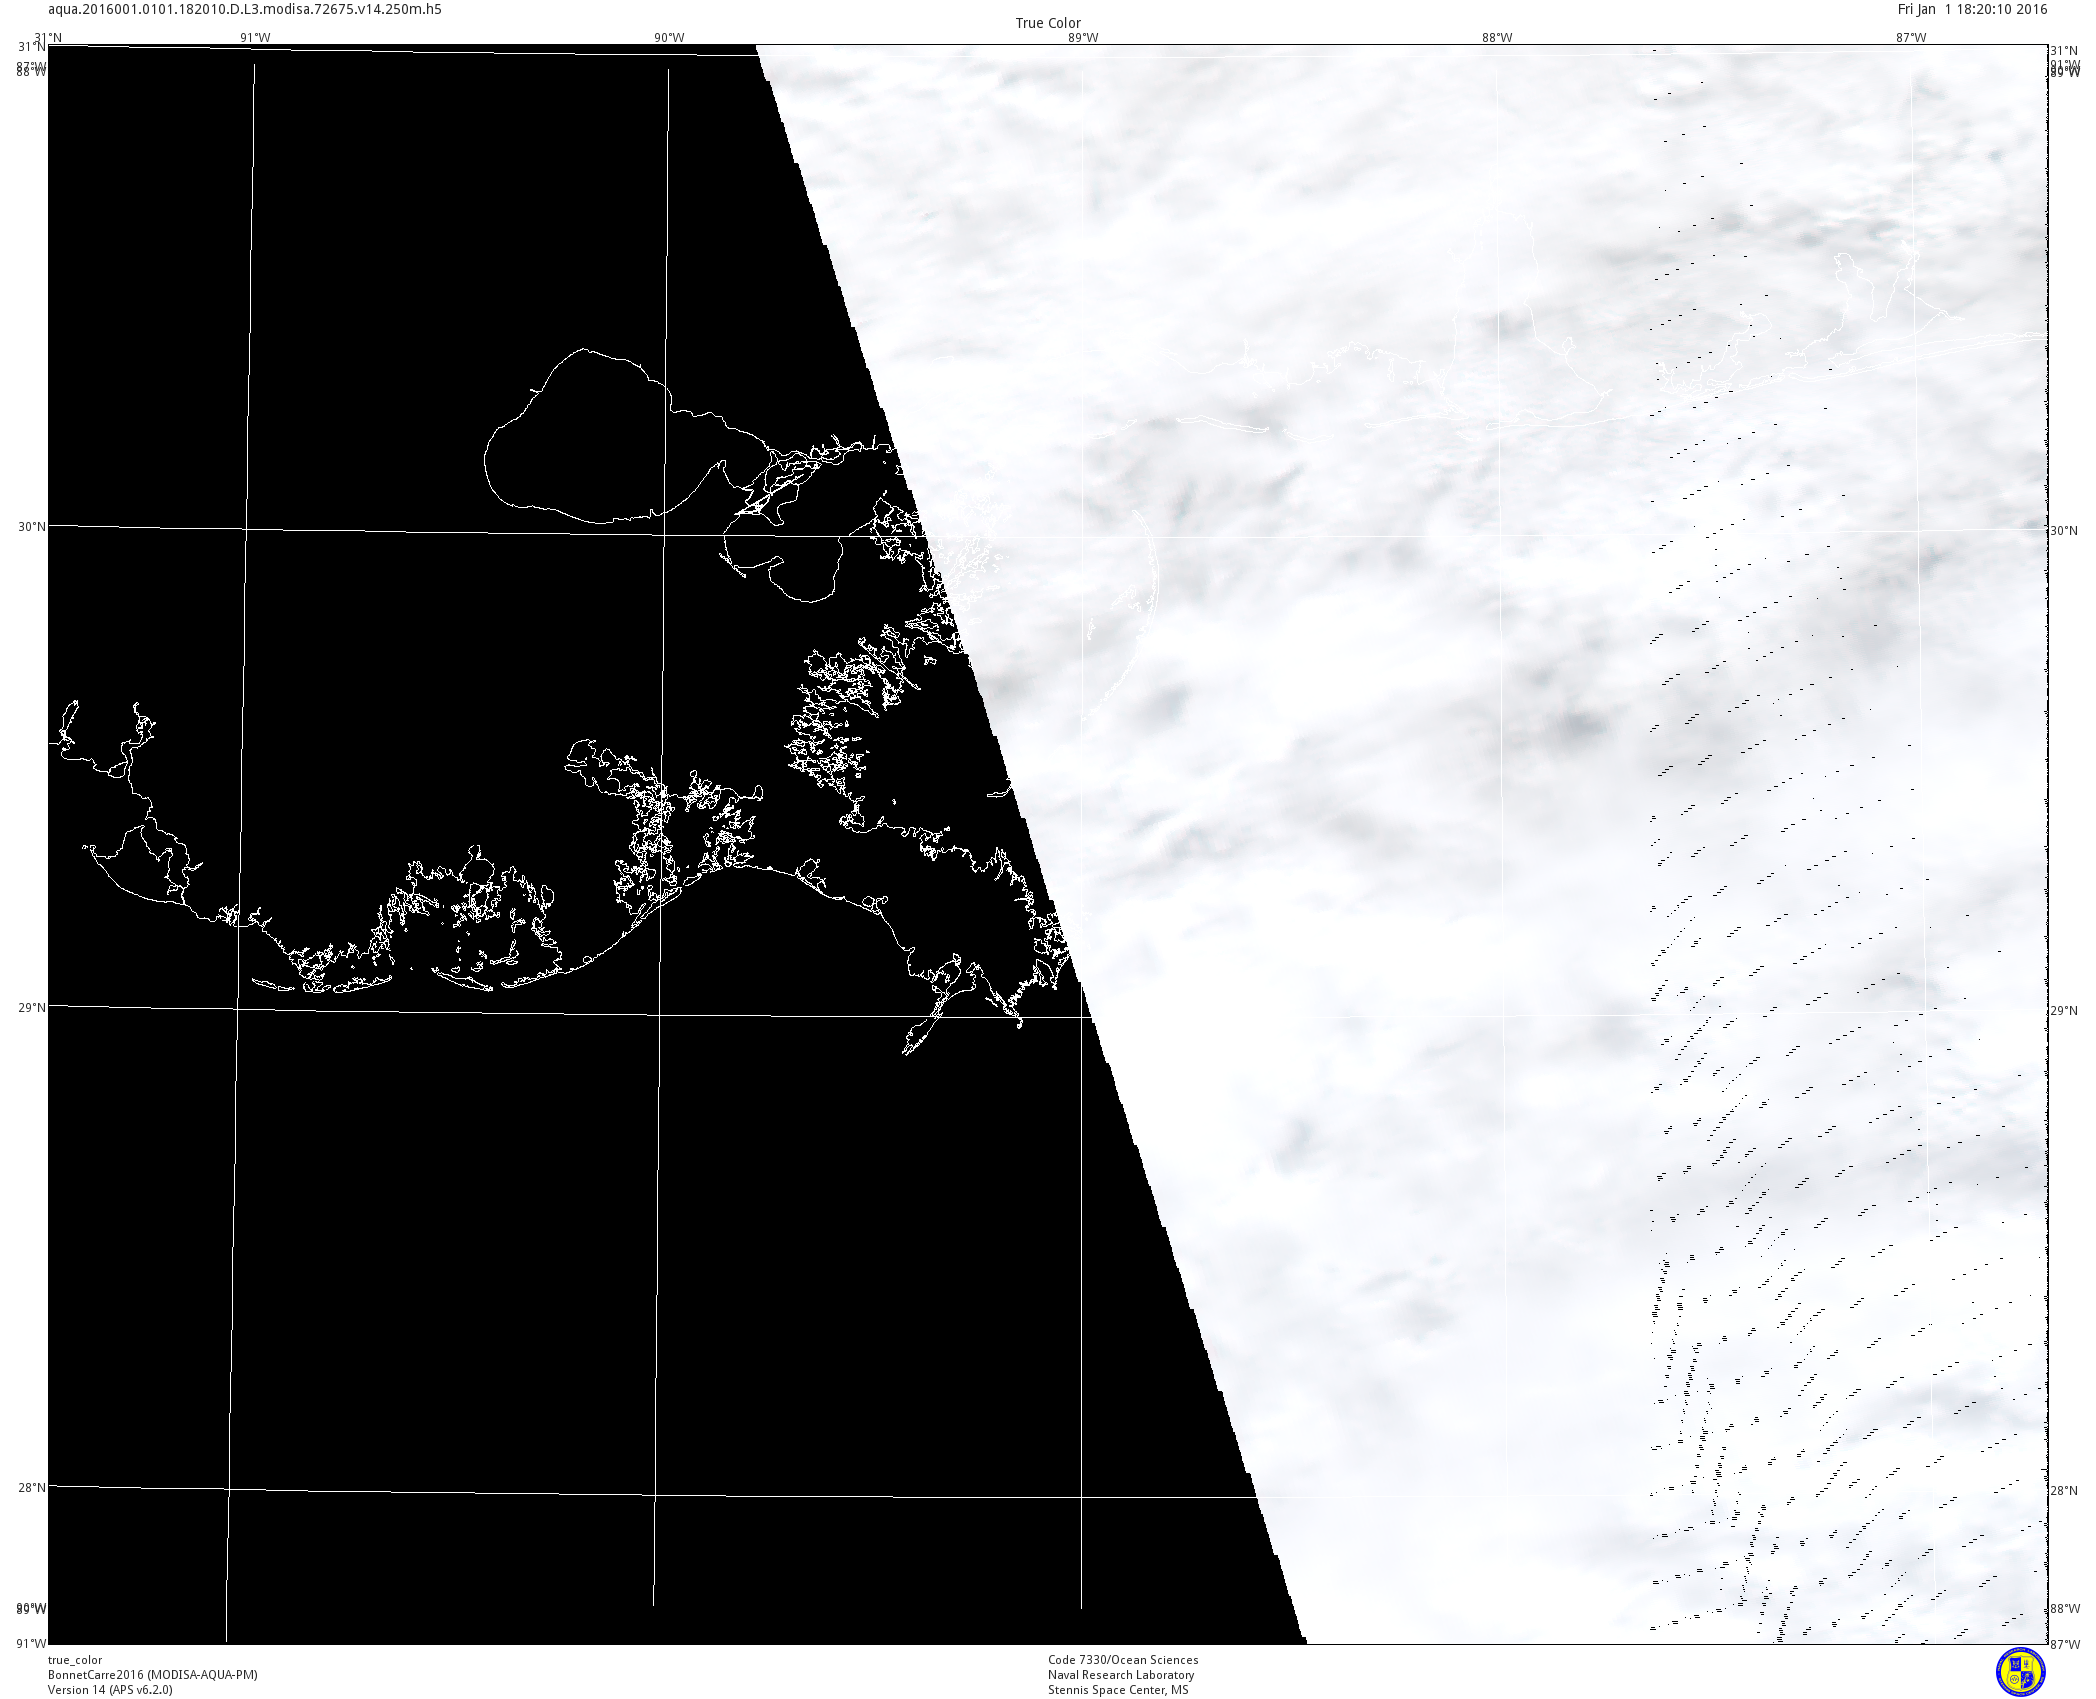Click 'Code 7330/Ocean Sciences' text

pyautogui.click(x=1123, y=1660)
